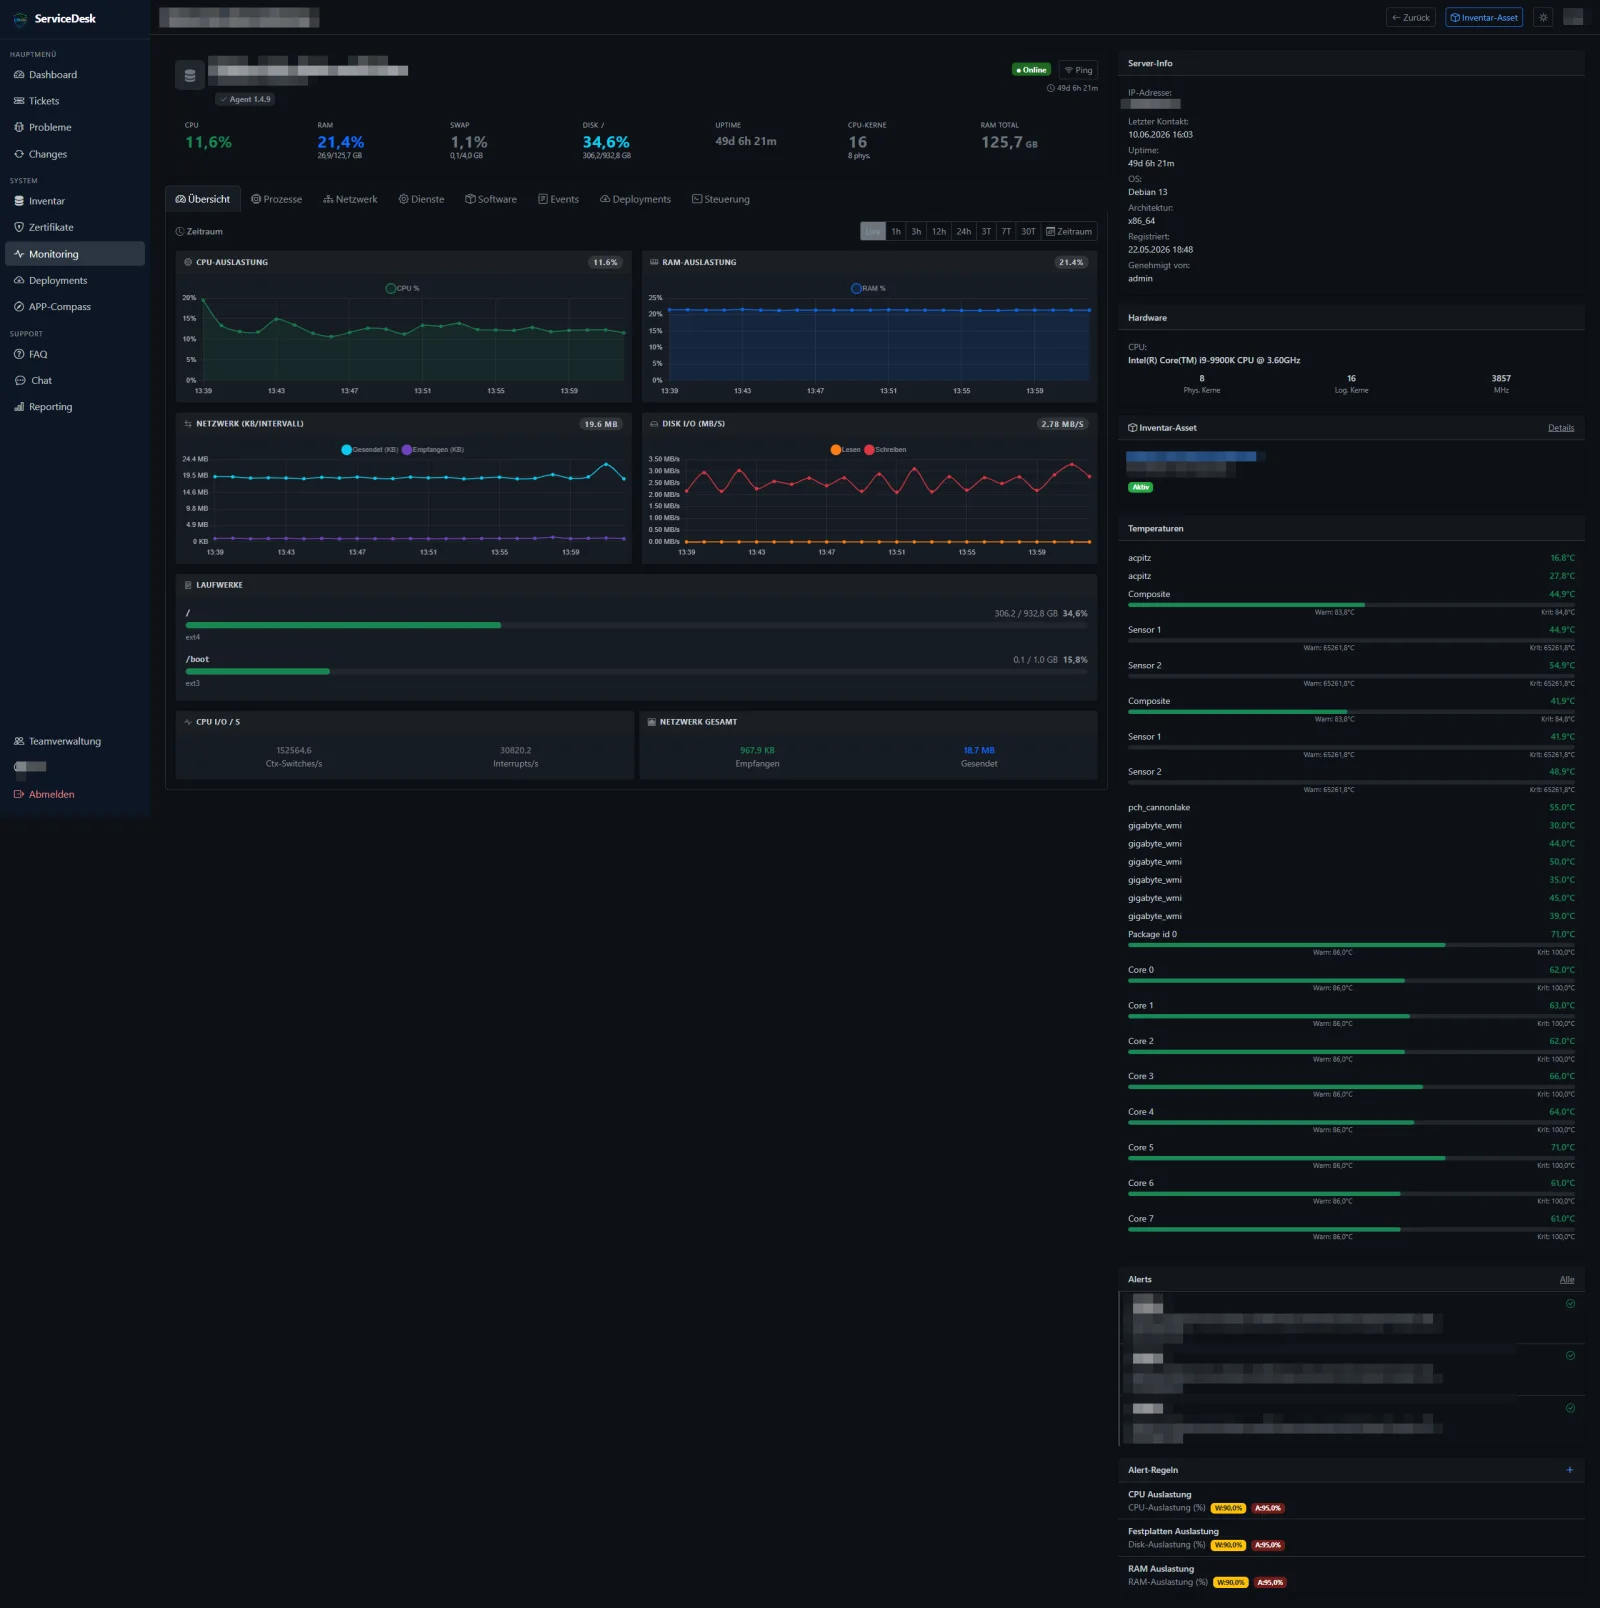Select Monitoring in the sidebar
The height and width of the screenshot is (1608, 1600).
pyautogui.click(x=75, y=254)
